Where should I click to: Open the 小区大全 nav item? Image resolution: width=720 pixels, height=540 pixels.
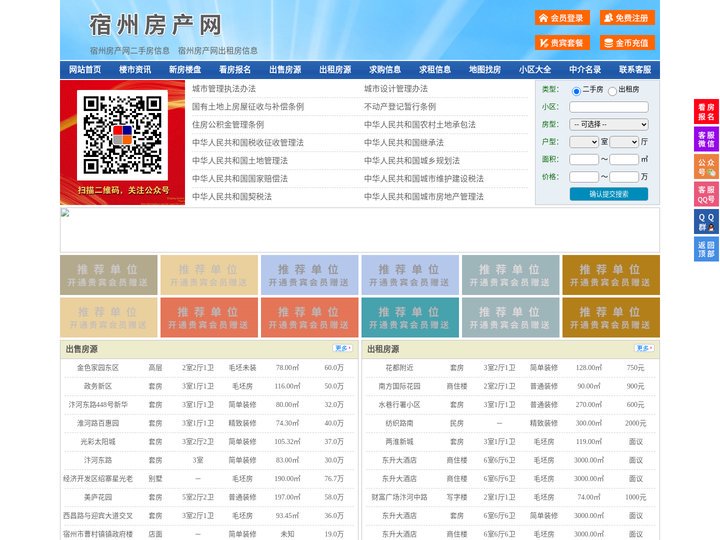535,70
